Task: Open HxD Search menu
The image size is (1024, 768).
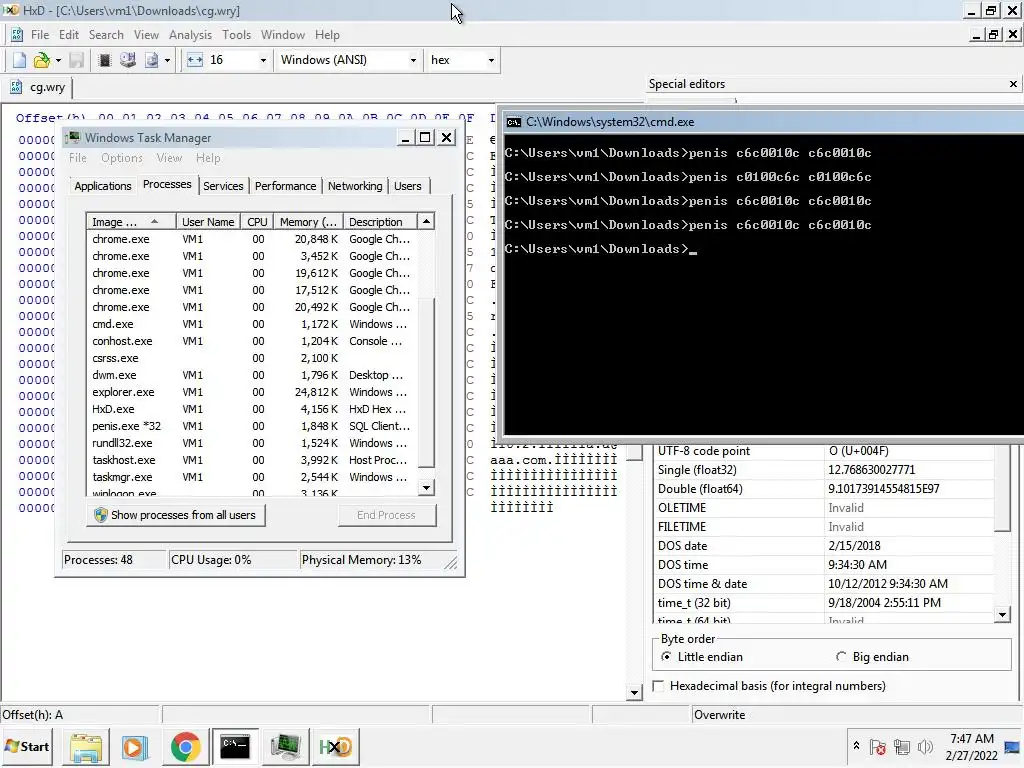Action: coord(106,35)
